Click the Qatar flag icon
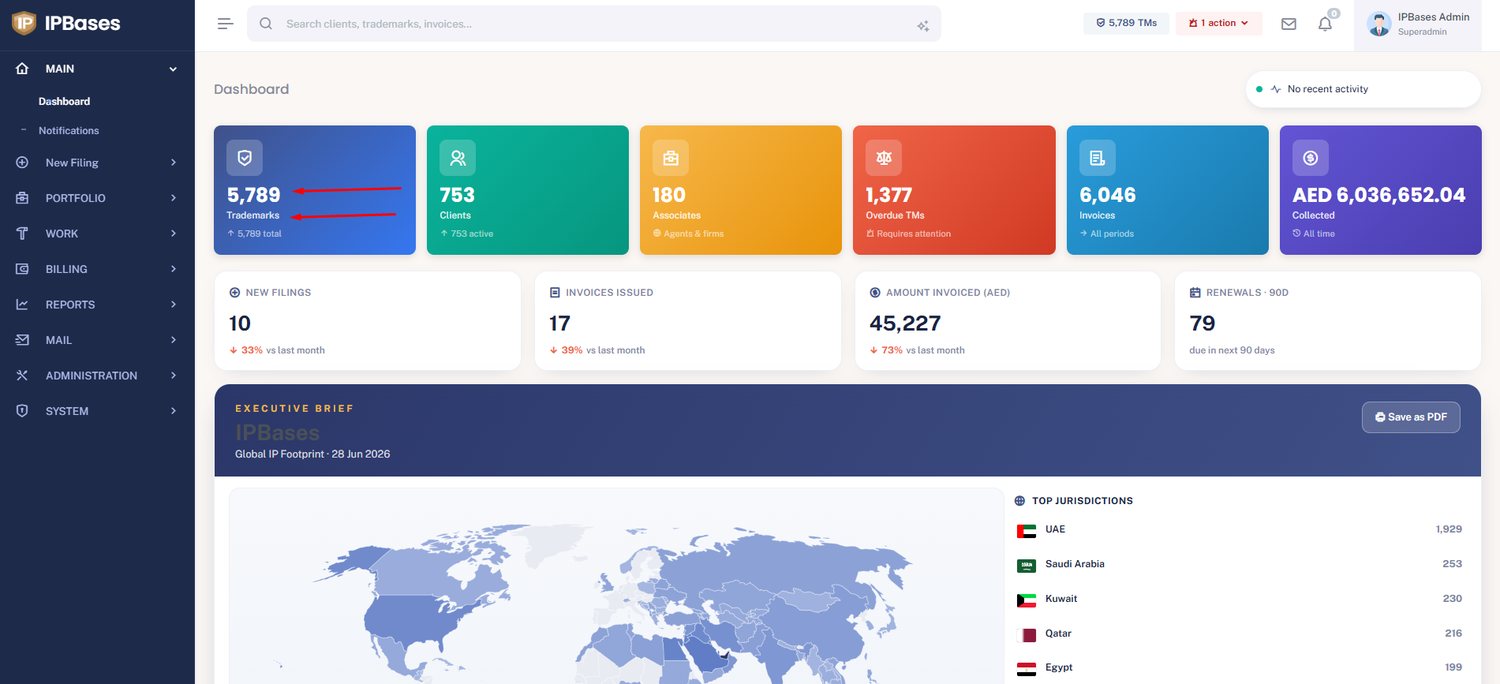 click(1026, 635)
